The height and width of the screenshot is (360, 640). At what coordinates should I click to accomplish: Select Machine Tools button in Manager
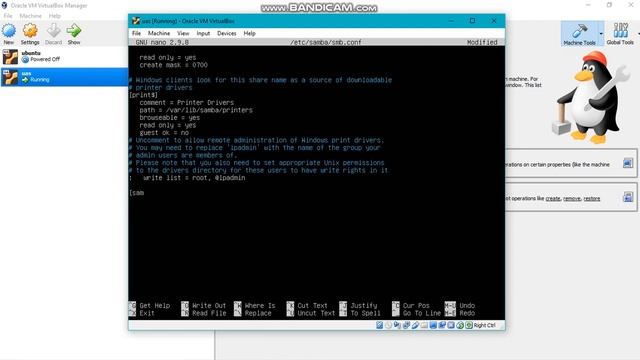[x=579, y=34]
